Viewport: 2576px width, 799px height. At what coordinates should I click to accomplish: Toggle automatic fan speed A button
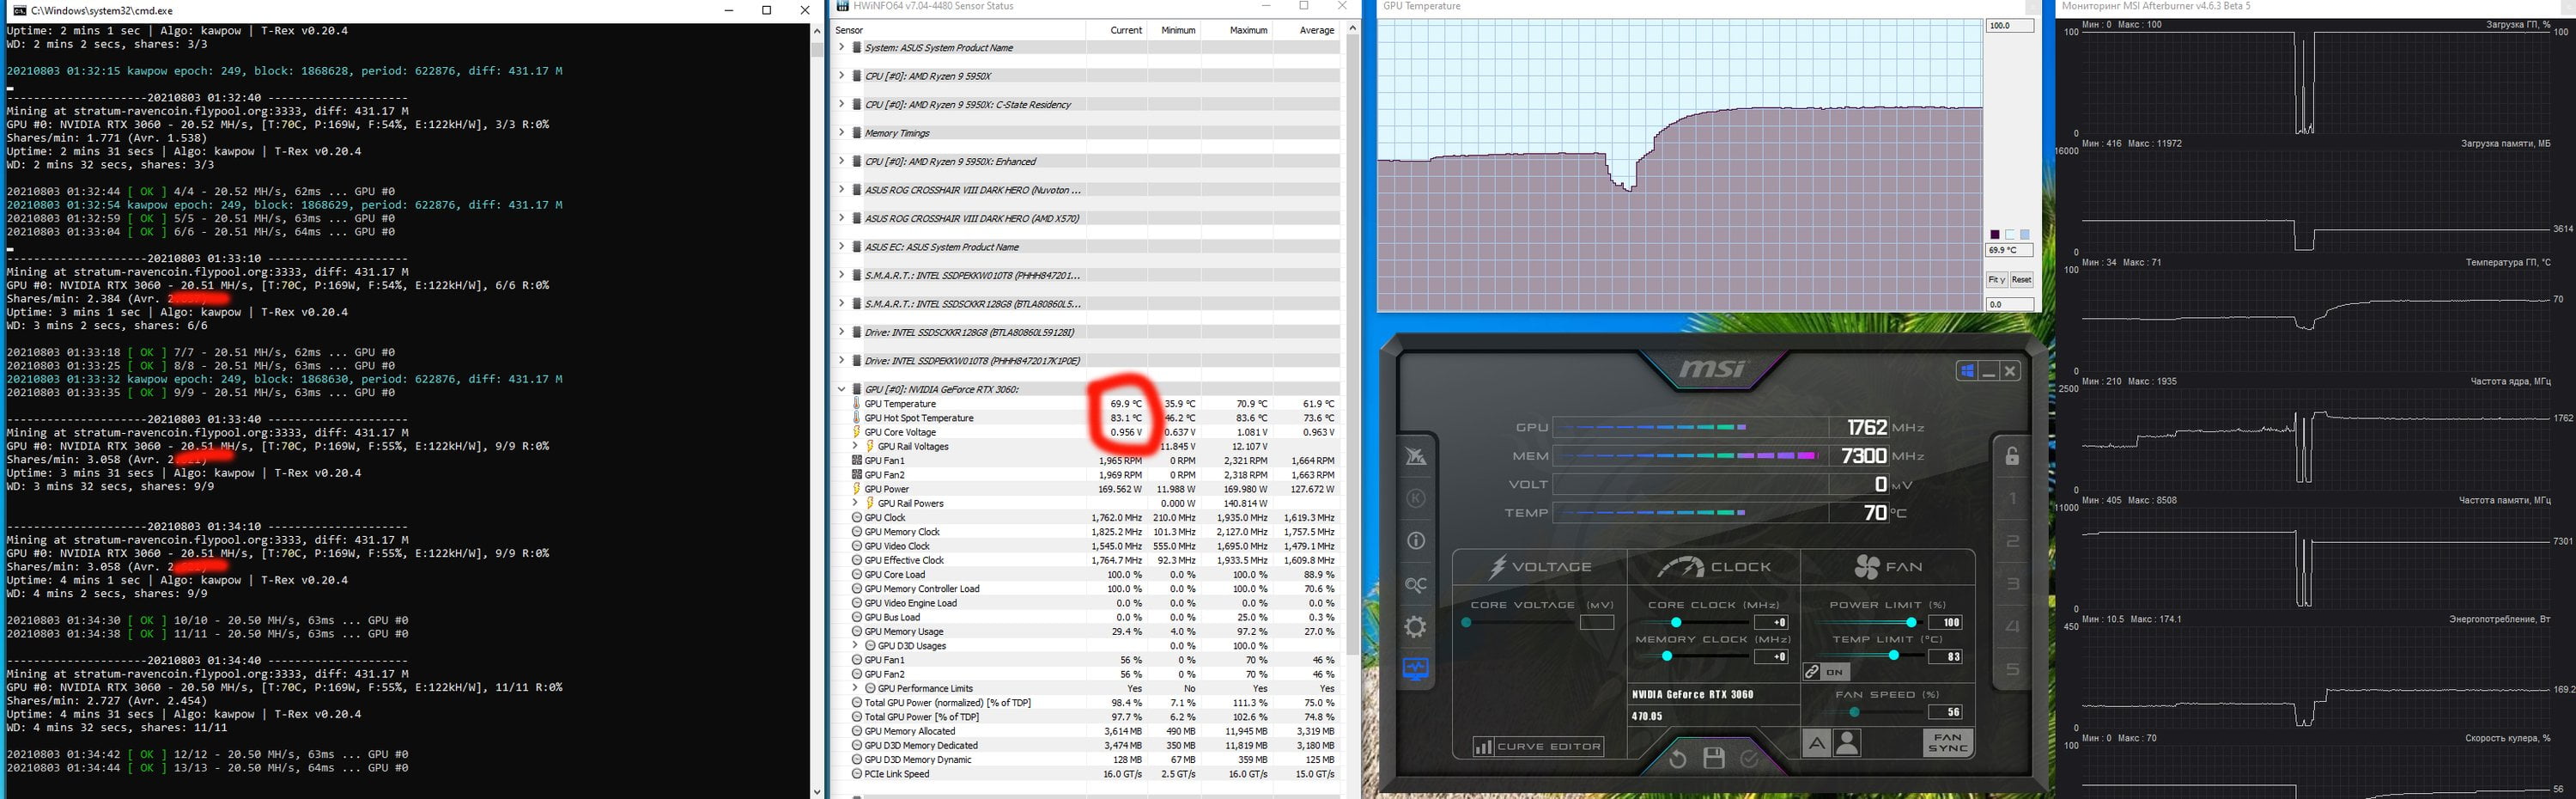coord(1816,743)
